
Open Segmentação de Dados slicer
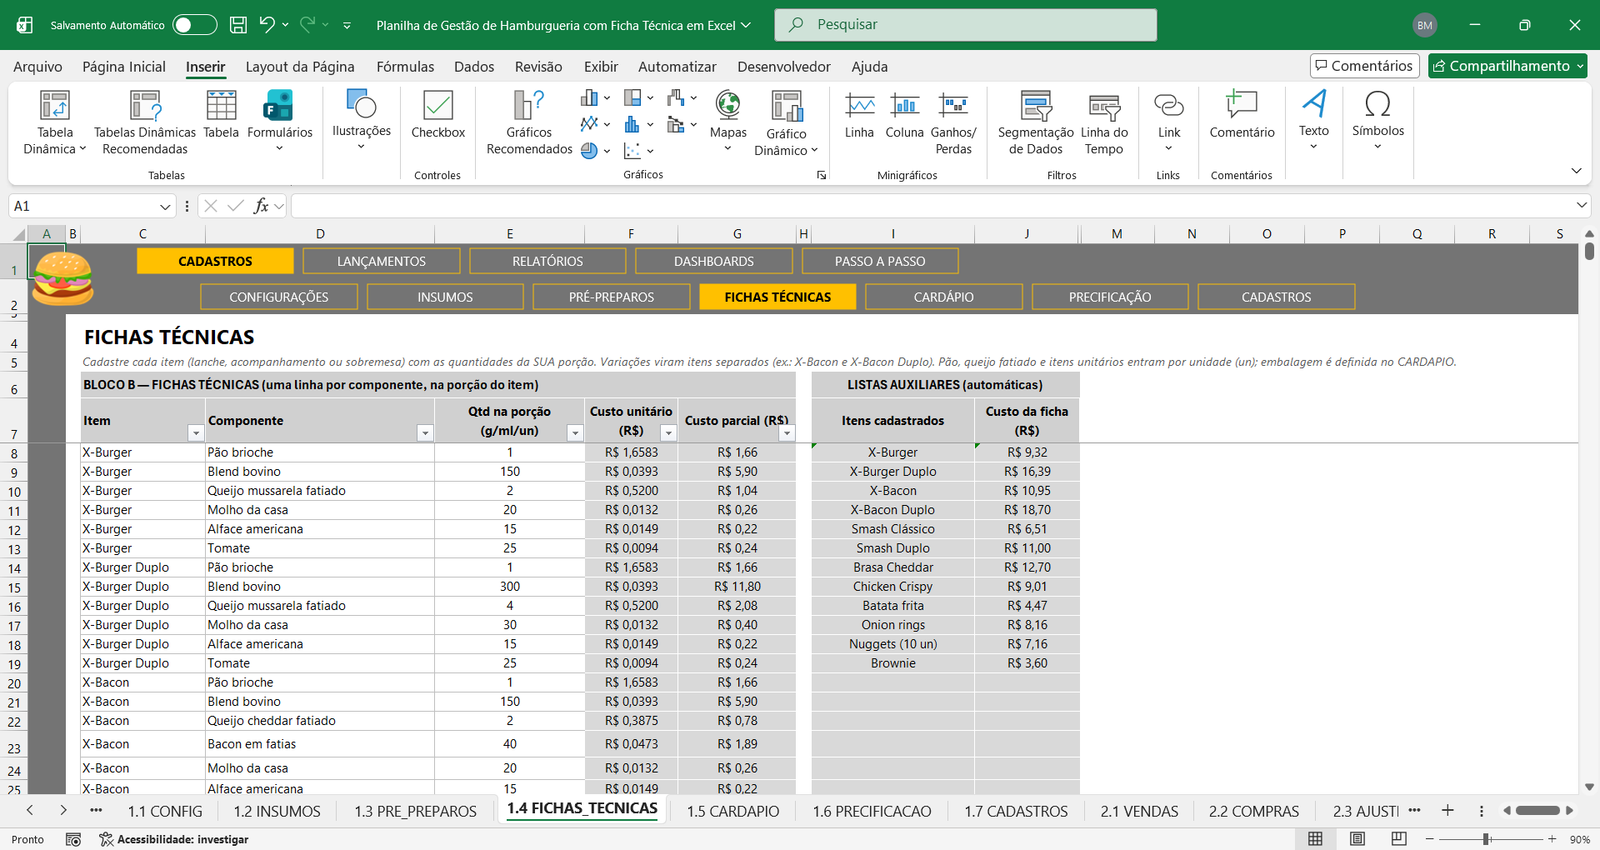1036,122
